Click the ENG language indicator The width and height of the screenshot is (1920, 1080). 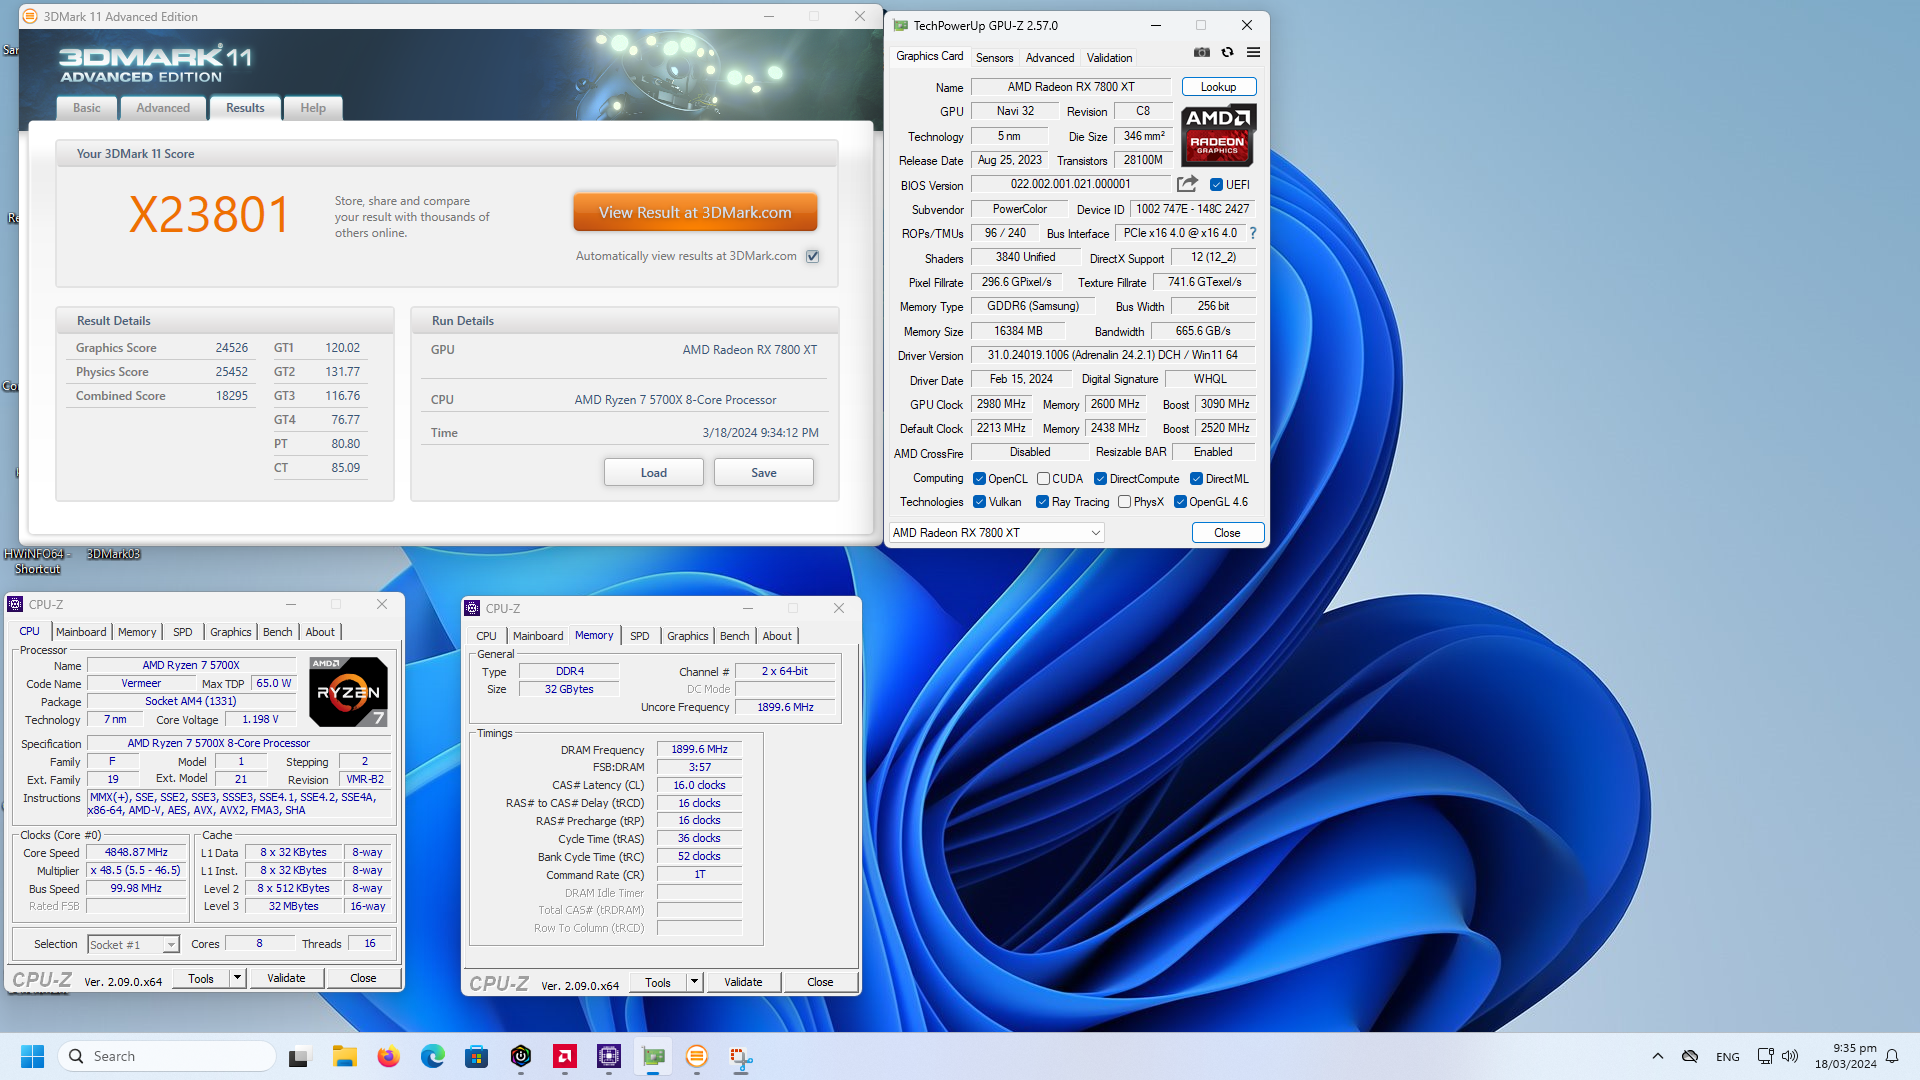tap(1727, 1057)
